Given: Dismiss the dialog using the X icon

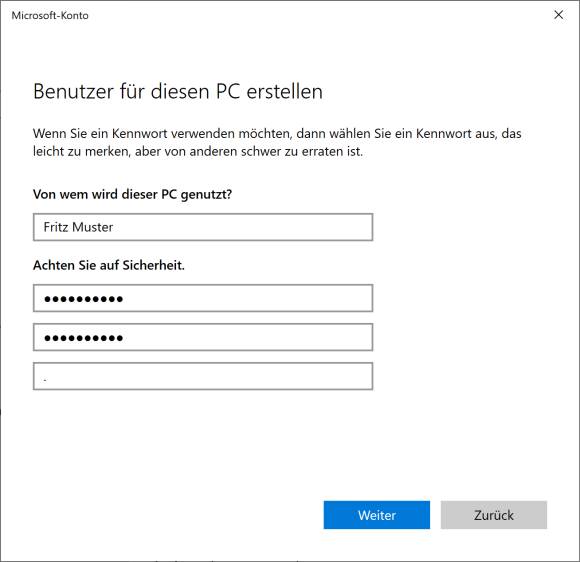Looking at the screenshot, I should (559, 15).
